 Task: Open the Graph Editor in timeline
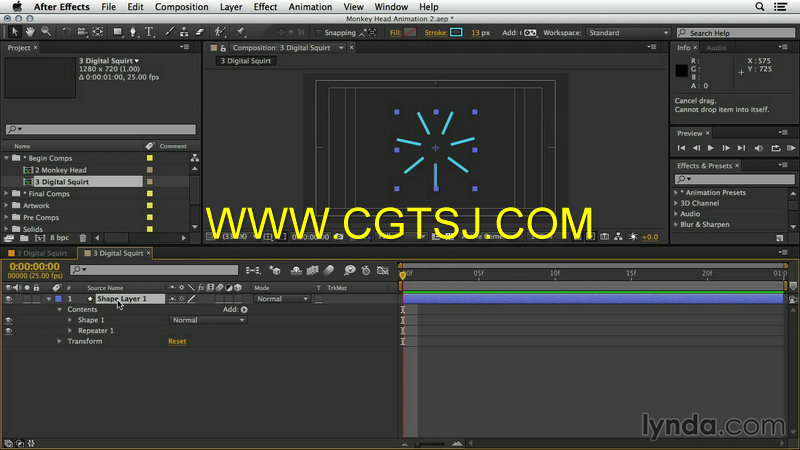tap(383, 270)
